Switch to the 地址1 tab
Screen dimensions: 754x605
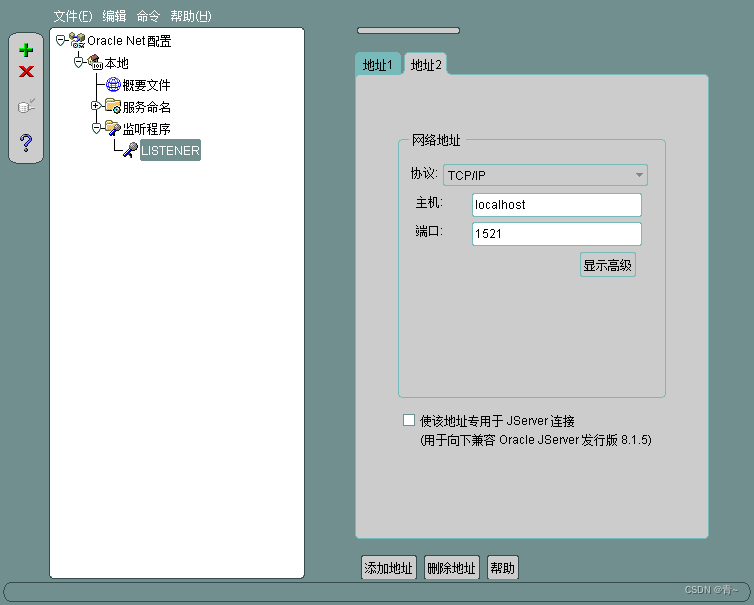click(x=378, y=64)
